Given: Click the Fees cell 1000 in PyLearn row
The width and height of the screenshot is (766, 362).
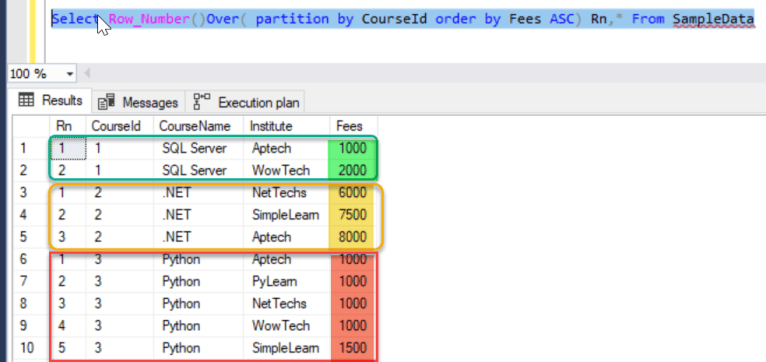Looking at the screenshot, I should pos(352,282).
